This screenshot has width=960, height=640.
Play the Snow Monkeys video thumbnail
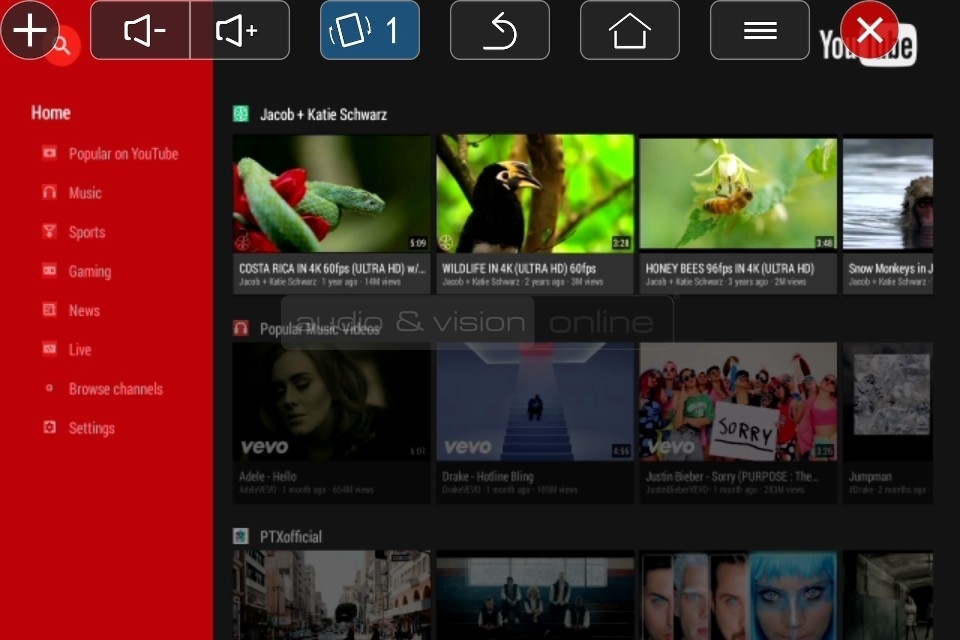888,194
